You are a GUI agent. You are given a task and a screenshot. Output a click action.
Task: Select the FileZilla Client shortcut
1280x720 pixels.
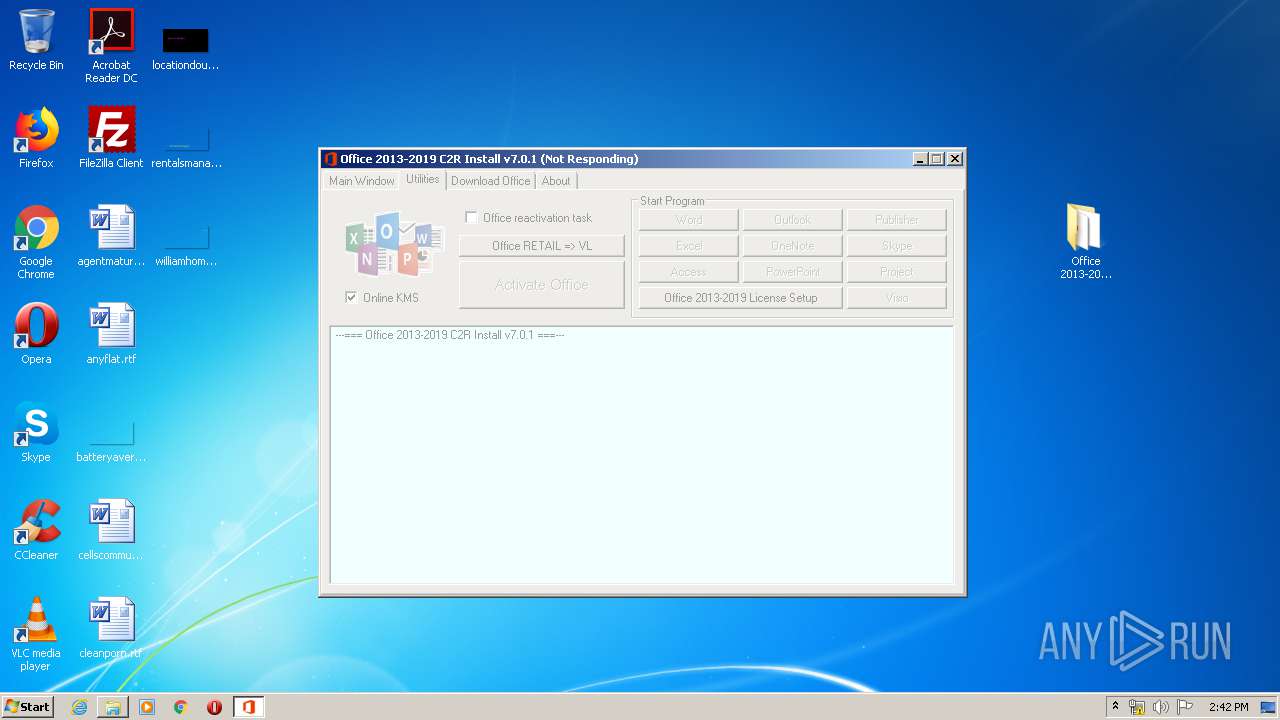pyautogui.click(x=111, y=138)
